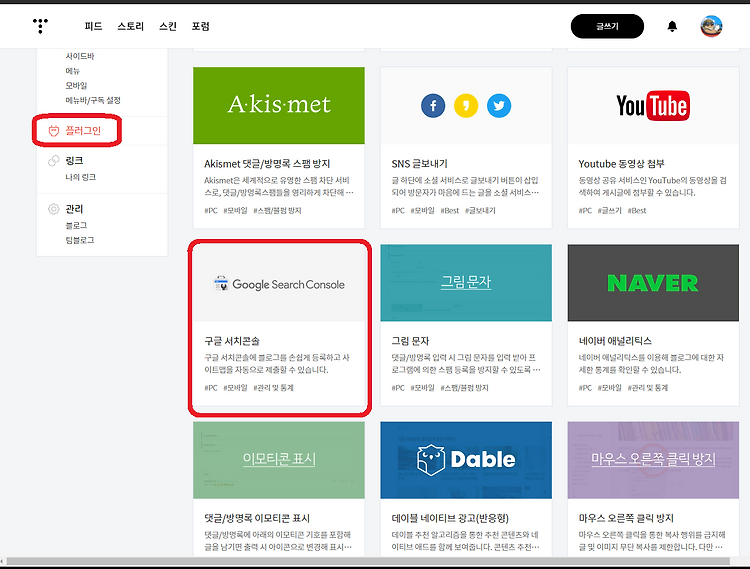Open the YouTube plugin banner
Screen dimensions: 750x569
653,105
